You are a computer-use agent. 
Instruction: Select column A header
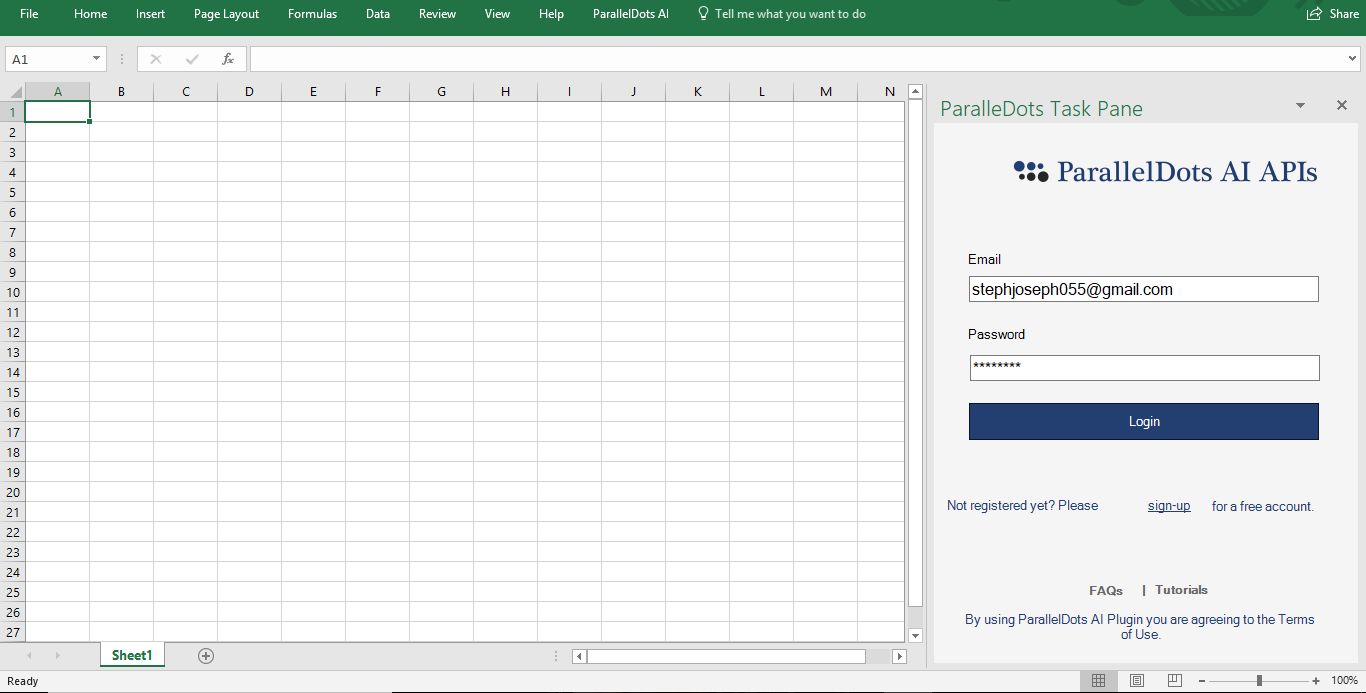click(x=57, y=92)
